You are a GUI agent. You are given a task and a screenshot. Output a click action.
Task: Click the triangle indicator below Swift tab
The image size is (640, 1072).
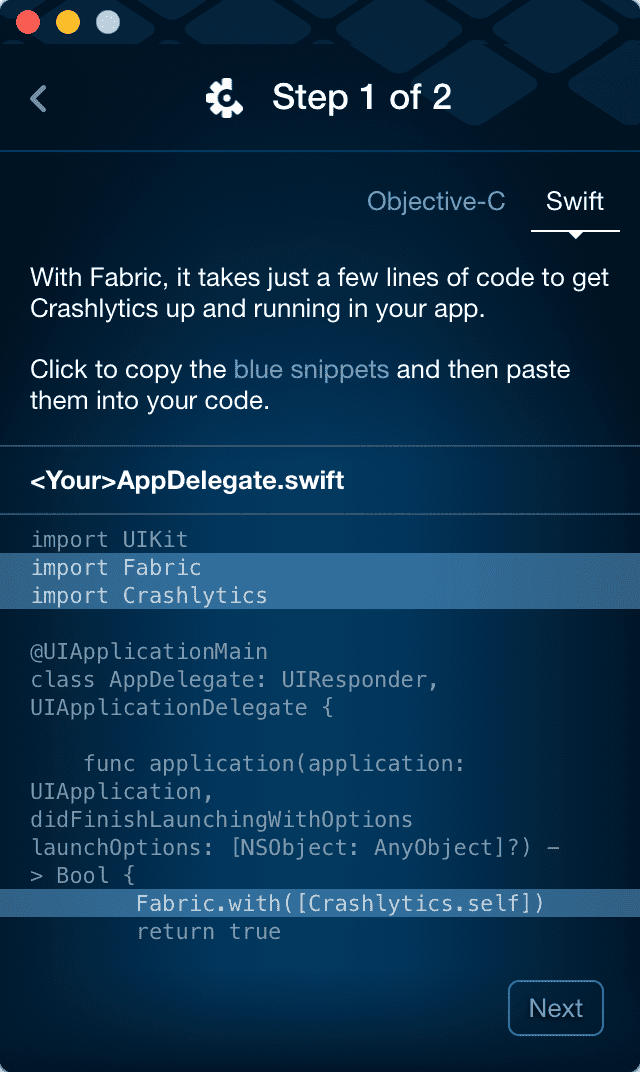point(575,234)
